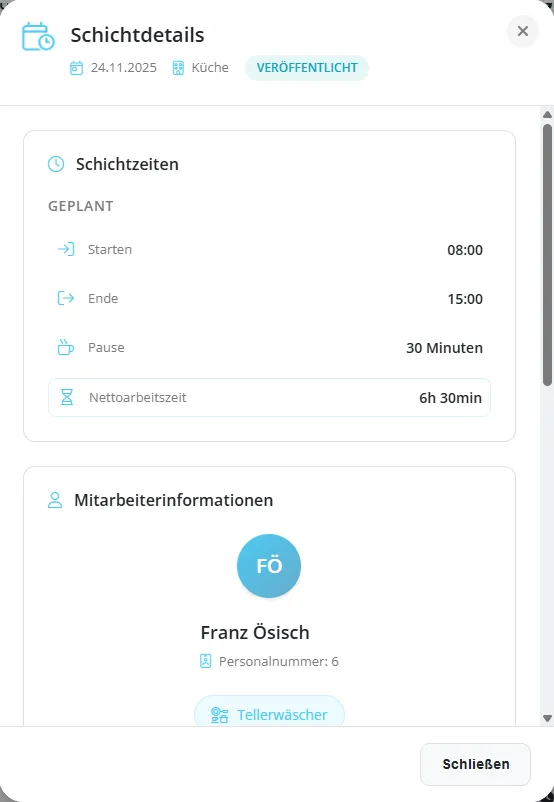
Task: Click the person icon beside Mitarbeiterinformationen
Action: 55,500
